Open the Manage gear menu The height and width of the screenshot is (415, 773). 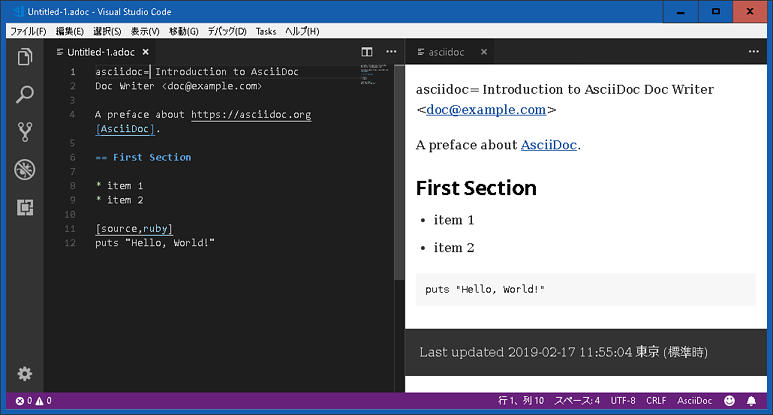[25, 374]
